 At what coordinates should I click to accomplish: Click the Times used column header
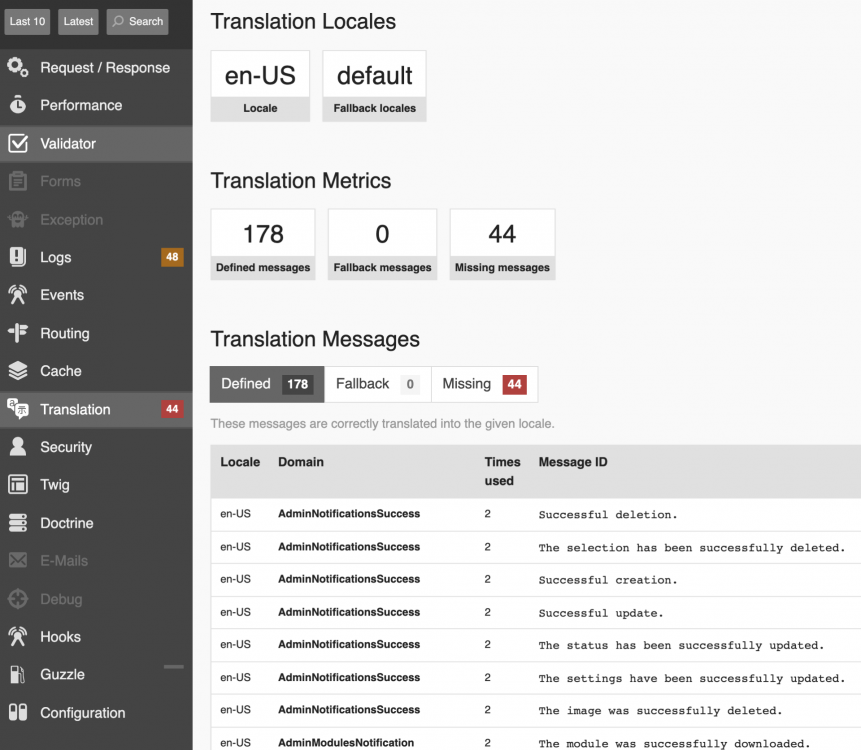[502, 471]
